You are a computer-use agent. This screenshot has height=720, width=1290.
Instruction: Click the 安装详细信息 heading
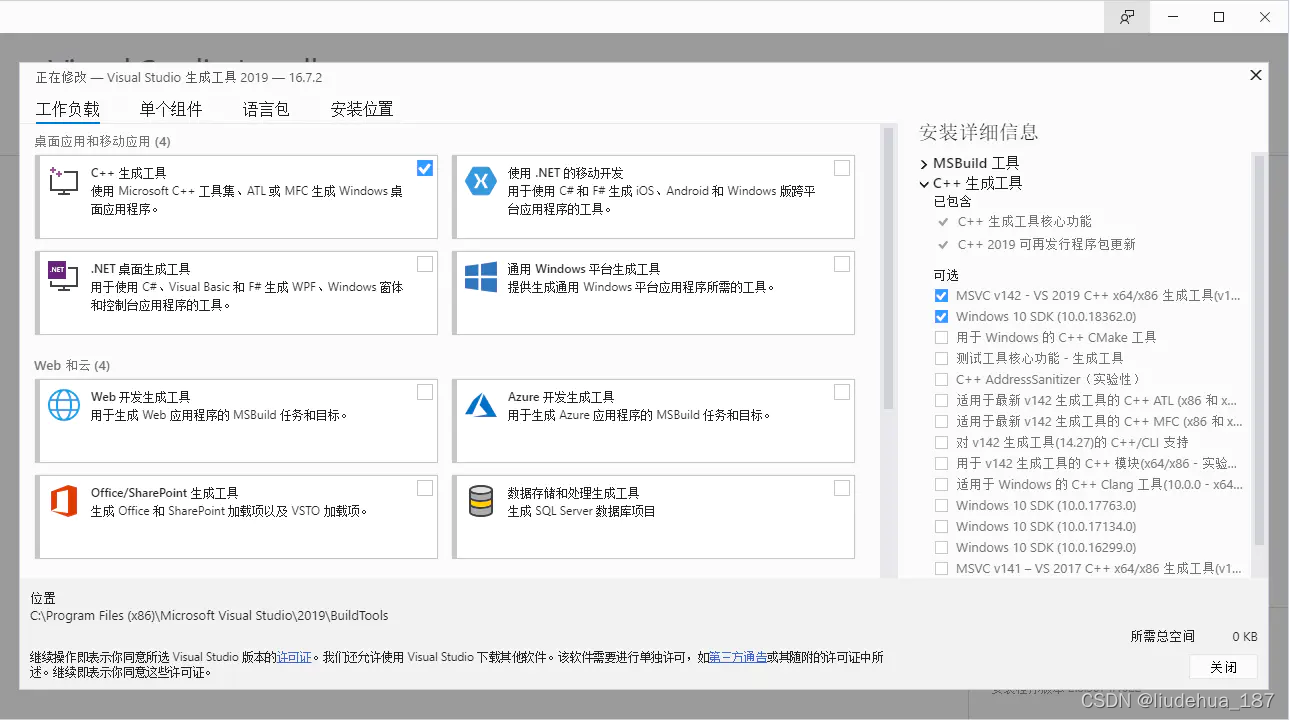[x=979, y=132]
